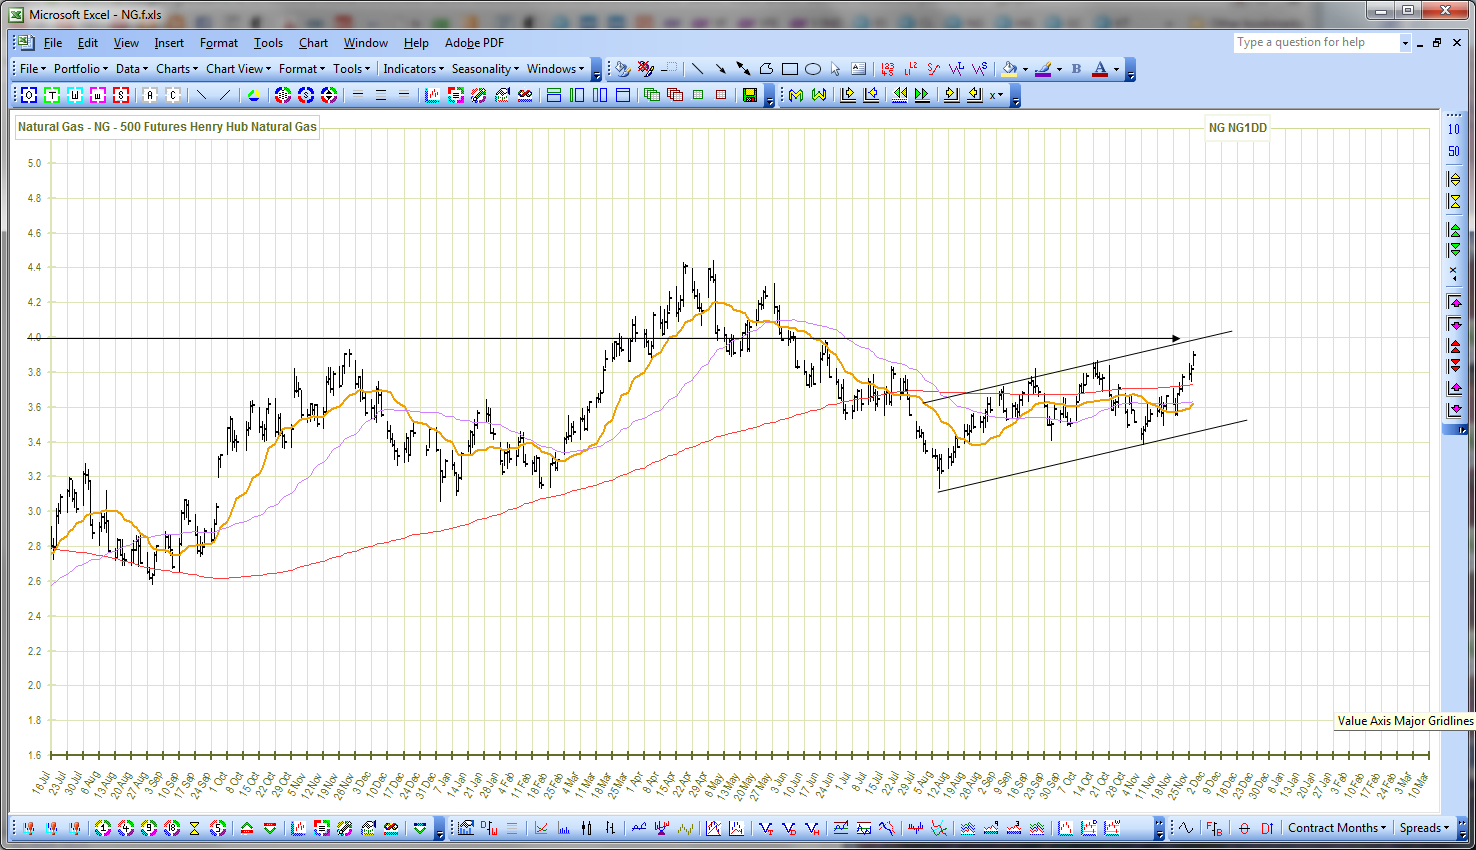This screenshot has height=850, width=1476.
Task: Expand the Indicators dropdown
Action: click(413, 69)
